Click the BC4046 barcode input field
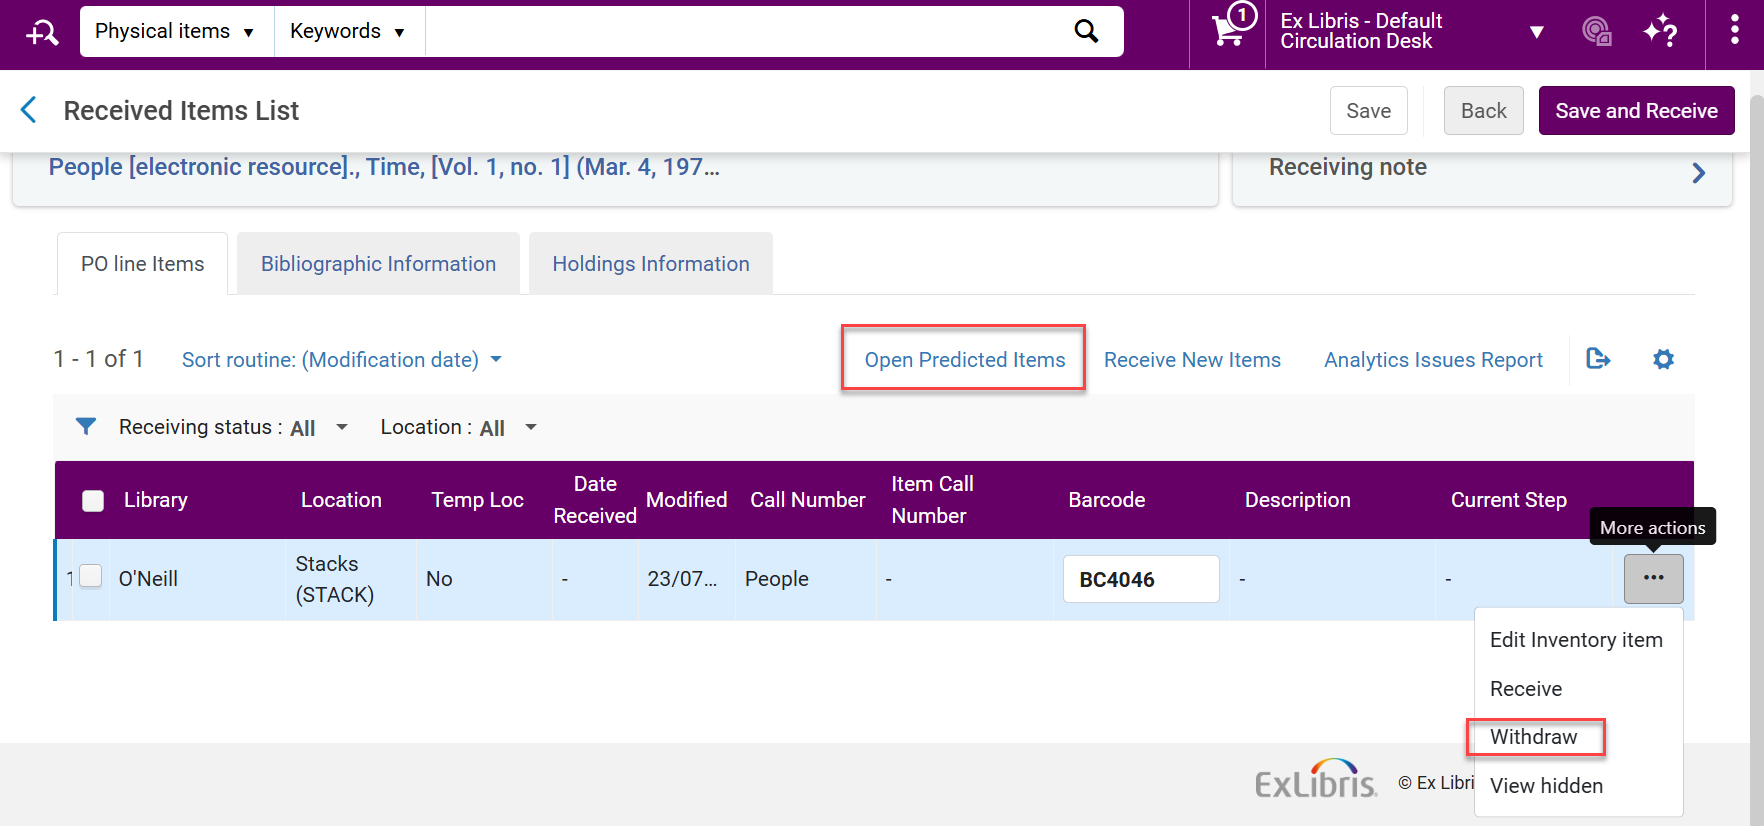Screen dimensions: 1764x826 (x=1141, y=579)
